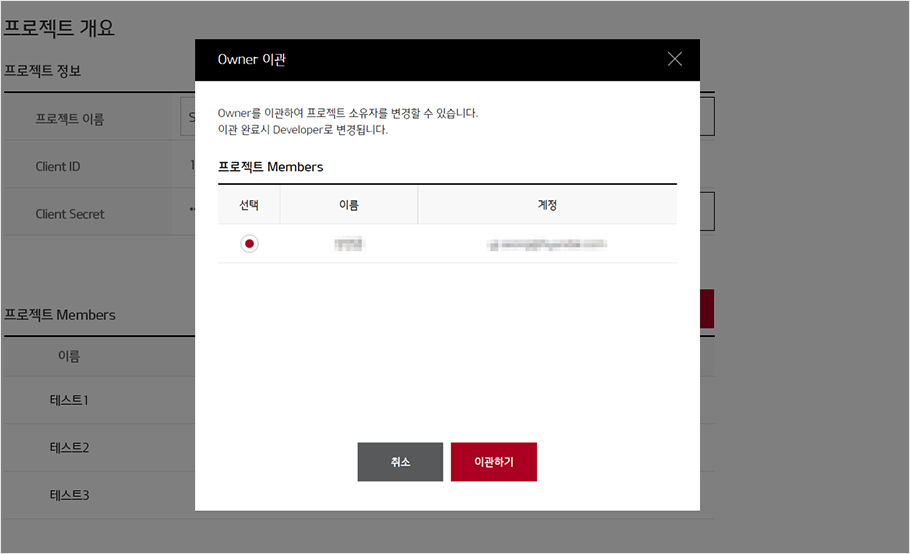Click the 취소 button

(400, 462)
